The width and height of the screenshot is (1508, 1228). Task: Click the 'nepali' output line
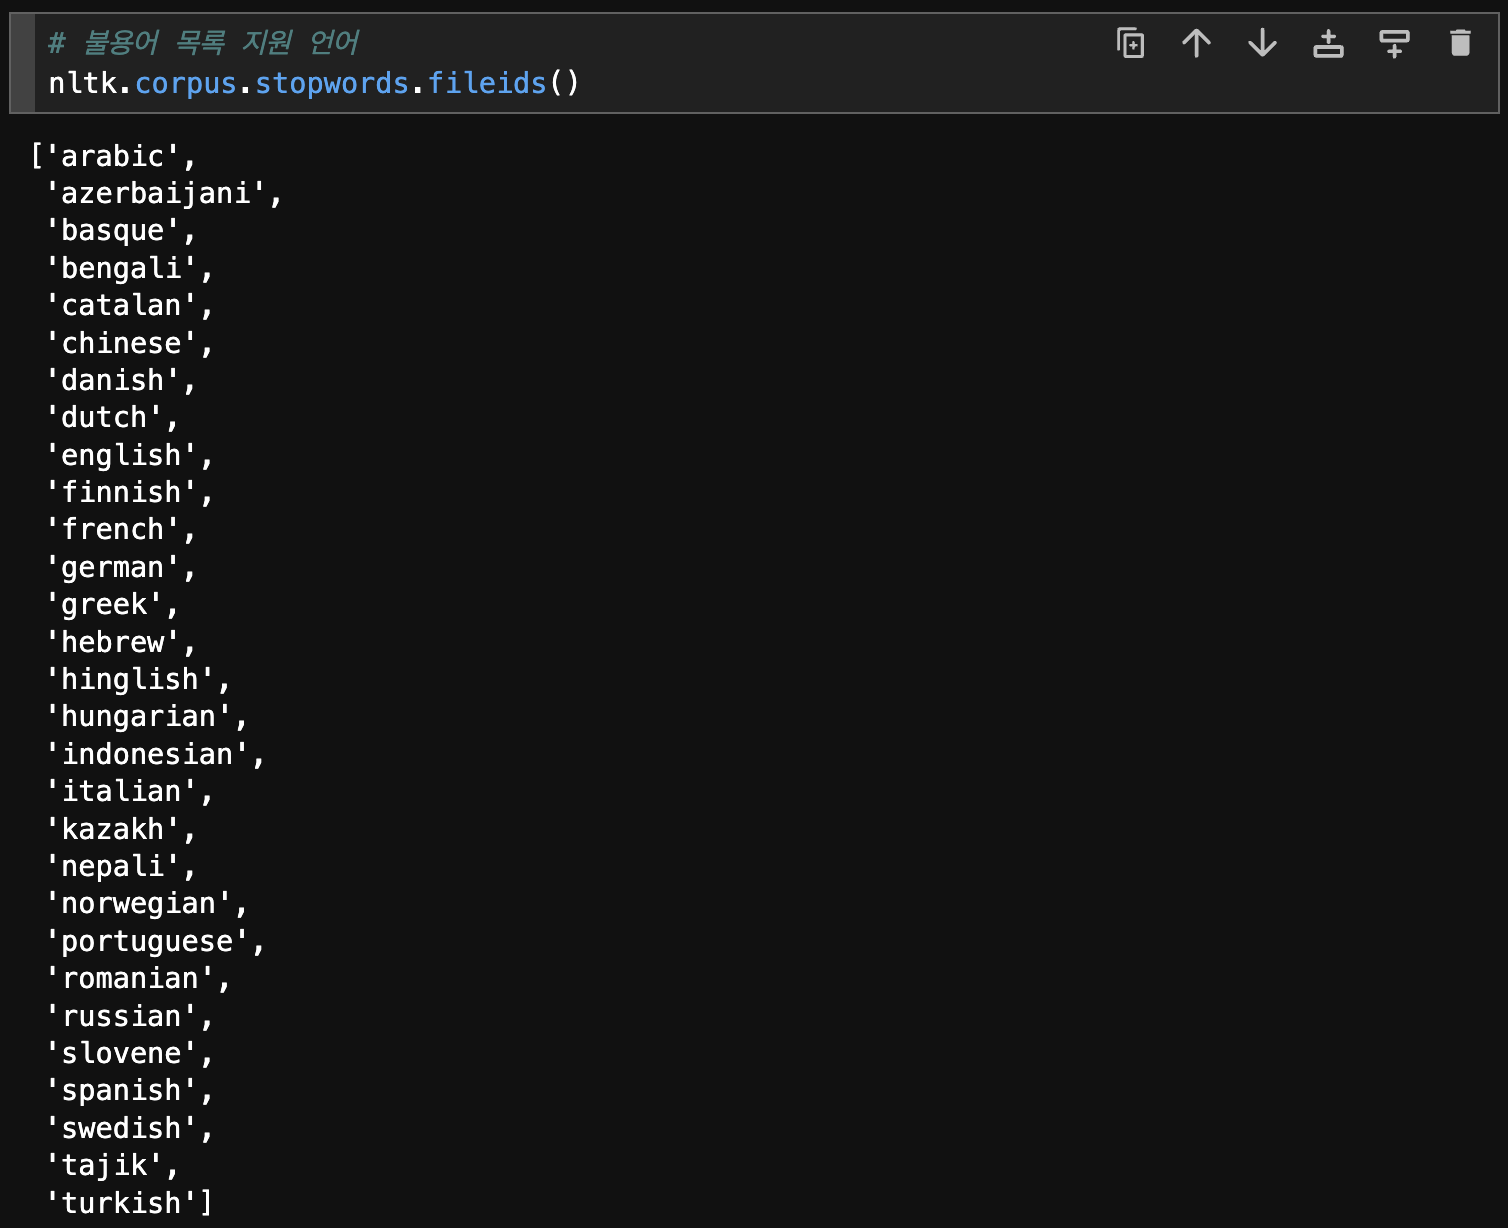[x=112, y=866]
